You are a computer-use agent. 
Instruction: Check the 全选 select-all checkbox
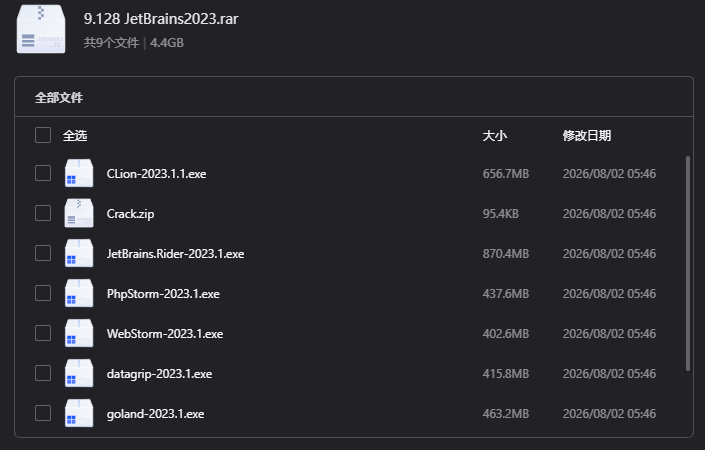(x=43, y=135)
